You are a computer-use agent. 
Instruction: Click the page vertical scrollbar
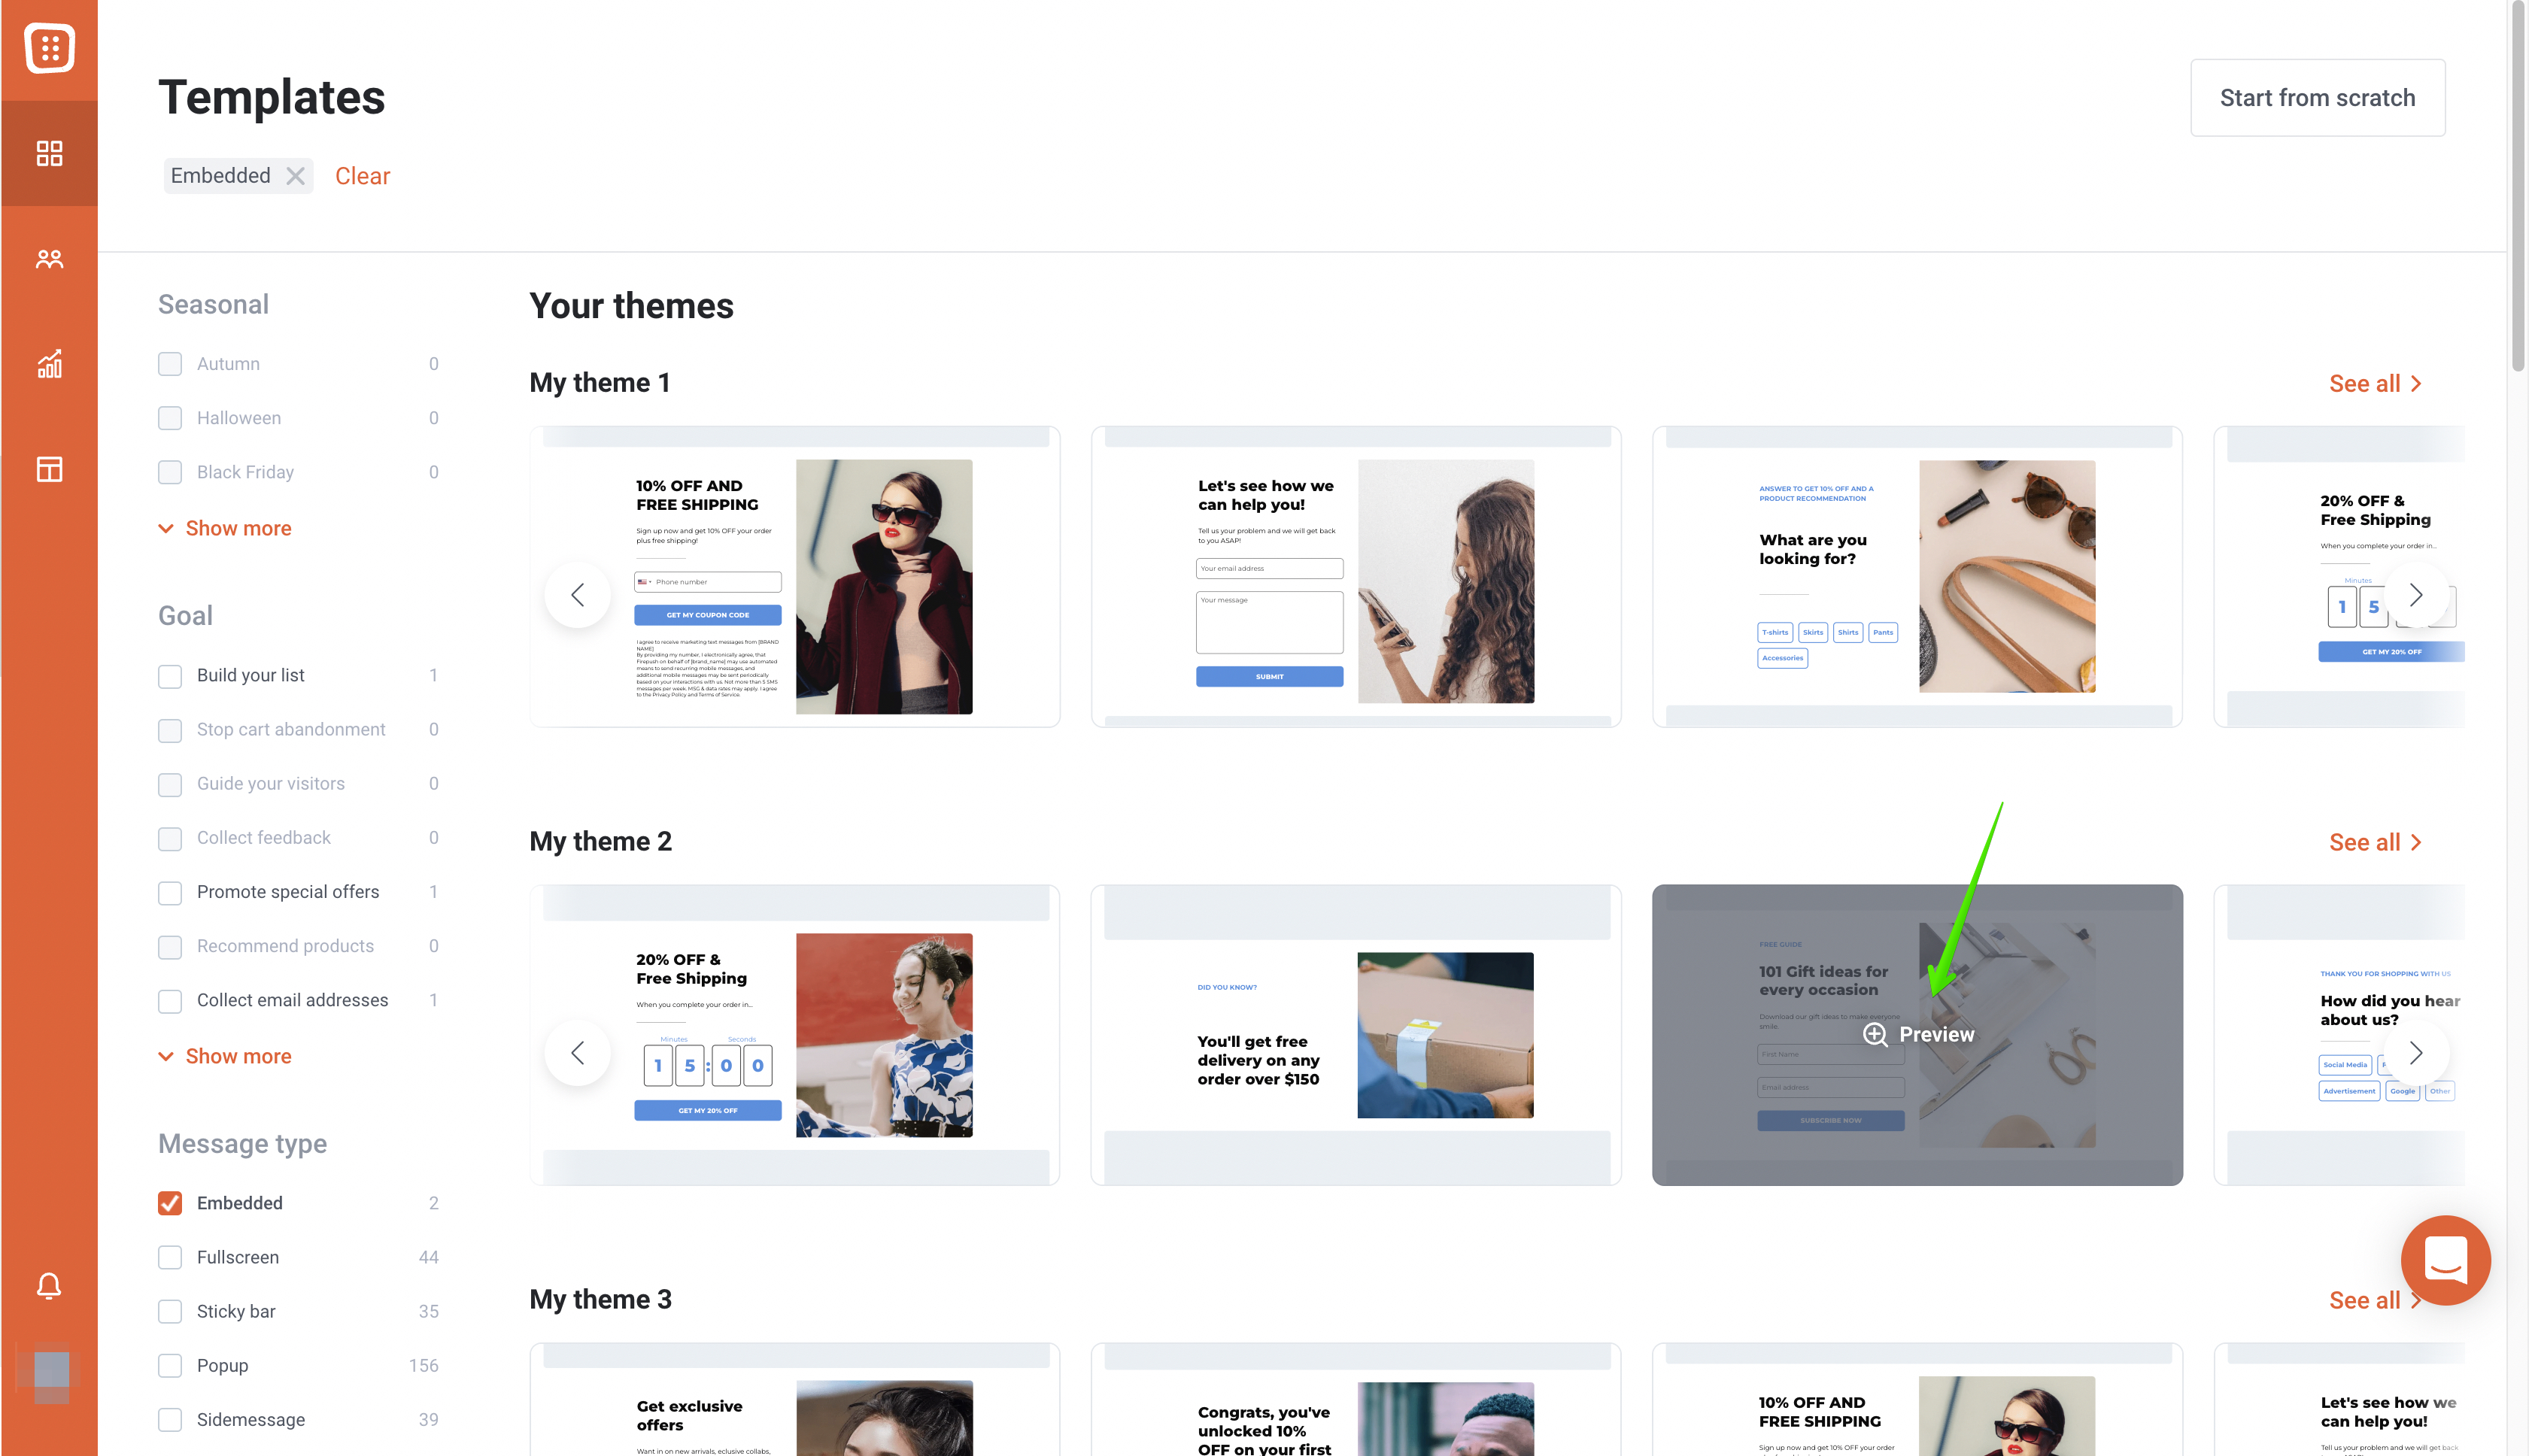2518,186
